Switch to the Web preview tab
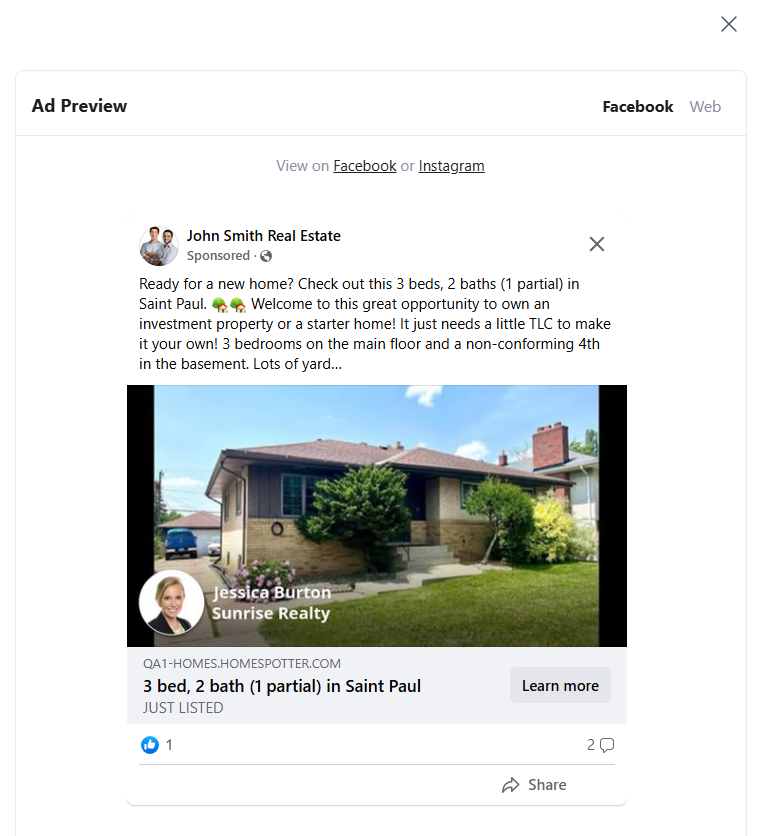 point(705,106)
